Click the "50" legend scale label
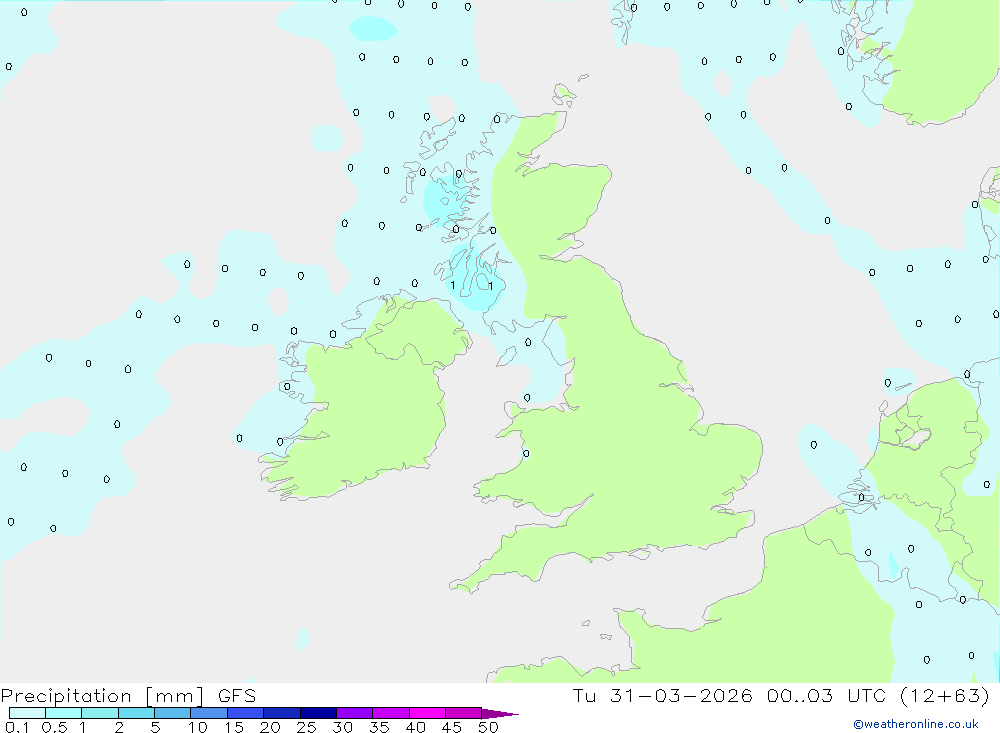 (x=489, y=727)
